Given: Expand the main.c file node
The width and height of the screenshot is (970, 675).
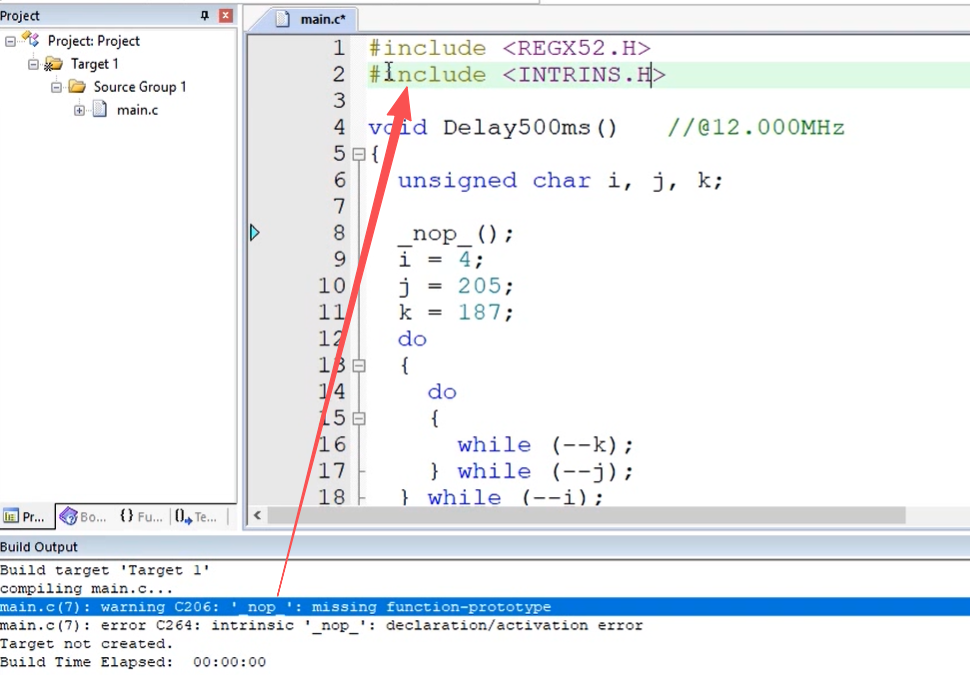Looking at the screenshot, I should 79,111.
